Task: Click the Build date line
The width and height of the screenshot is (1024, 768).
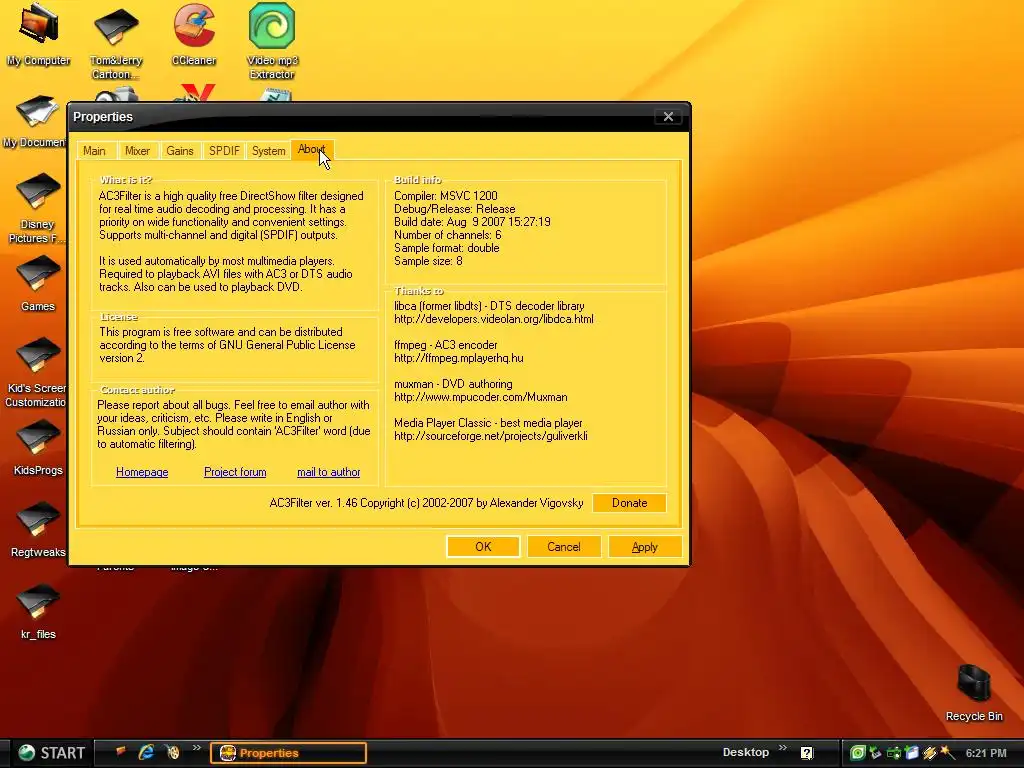Action: coord(472,222)
